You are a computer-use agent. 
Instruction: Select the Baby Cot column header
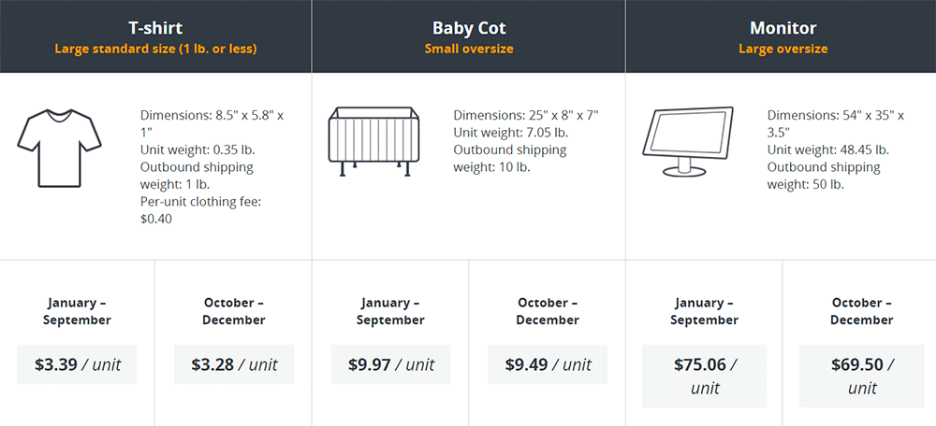468,28
